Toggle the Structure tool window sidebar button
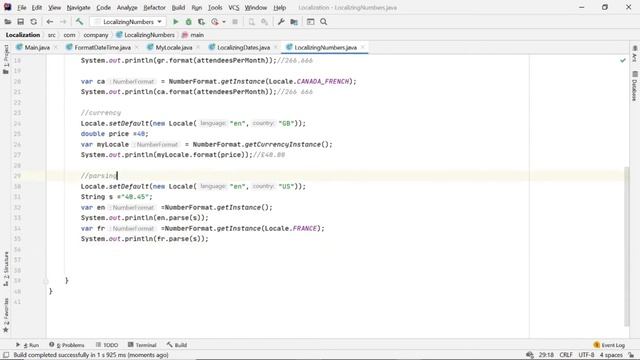The width and height of the screenshot is (640, 360). [x=6, y=268]
